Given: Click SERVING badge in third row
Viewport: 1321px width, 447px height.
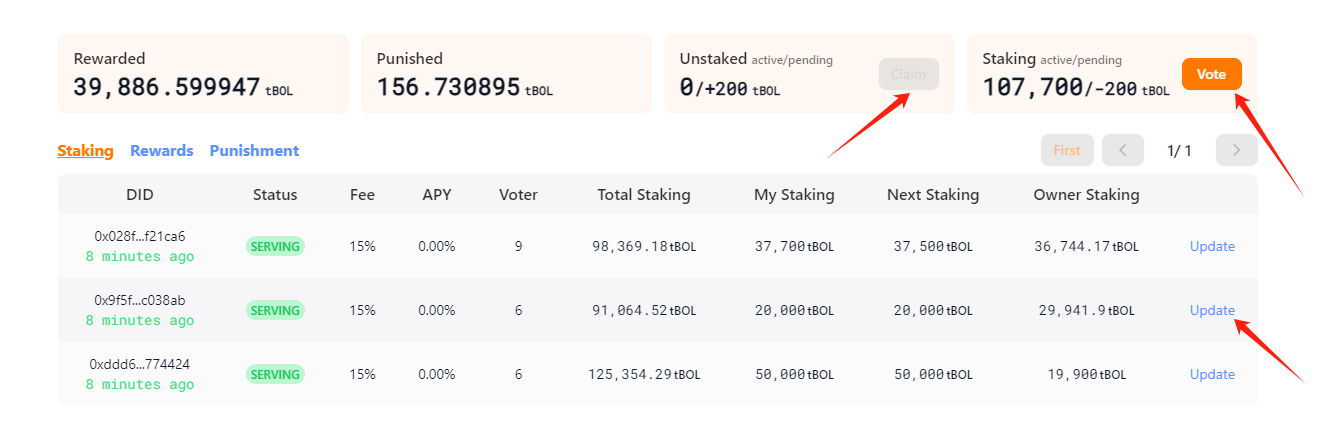Looking at the screenshot, I should point(275,374).
